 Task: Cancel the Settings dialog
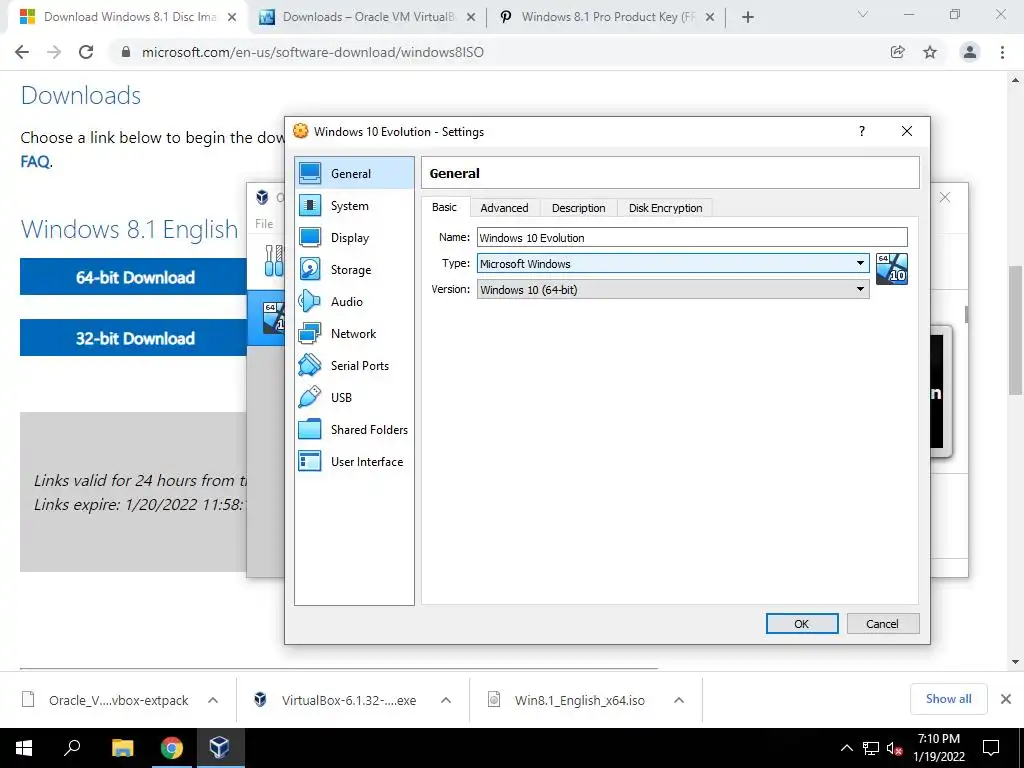click(x=882, y=624)
